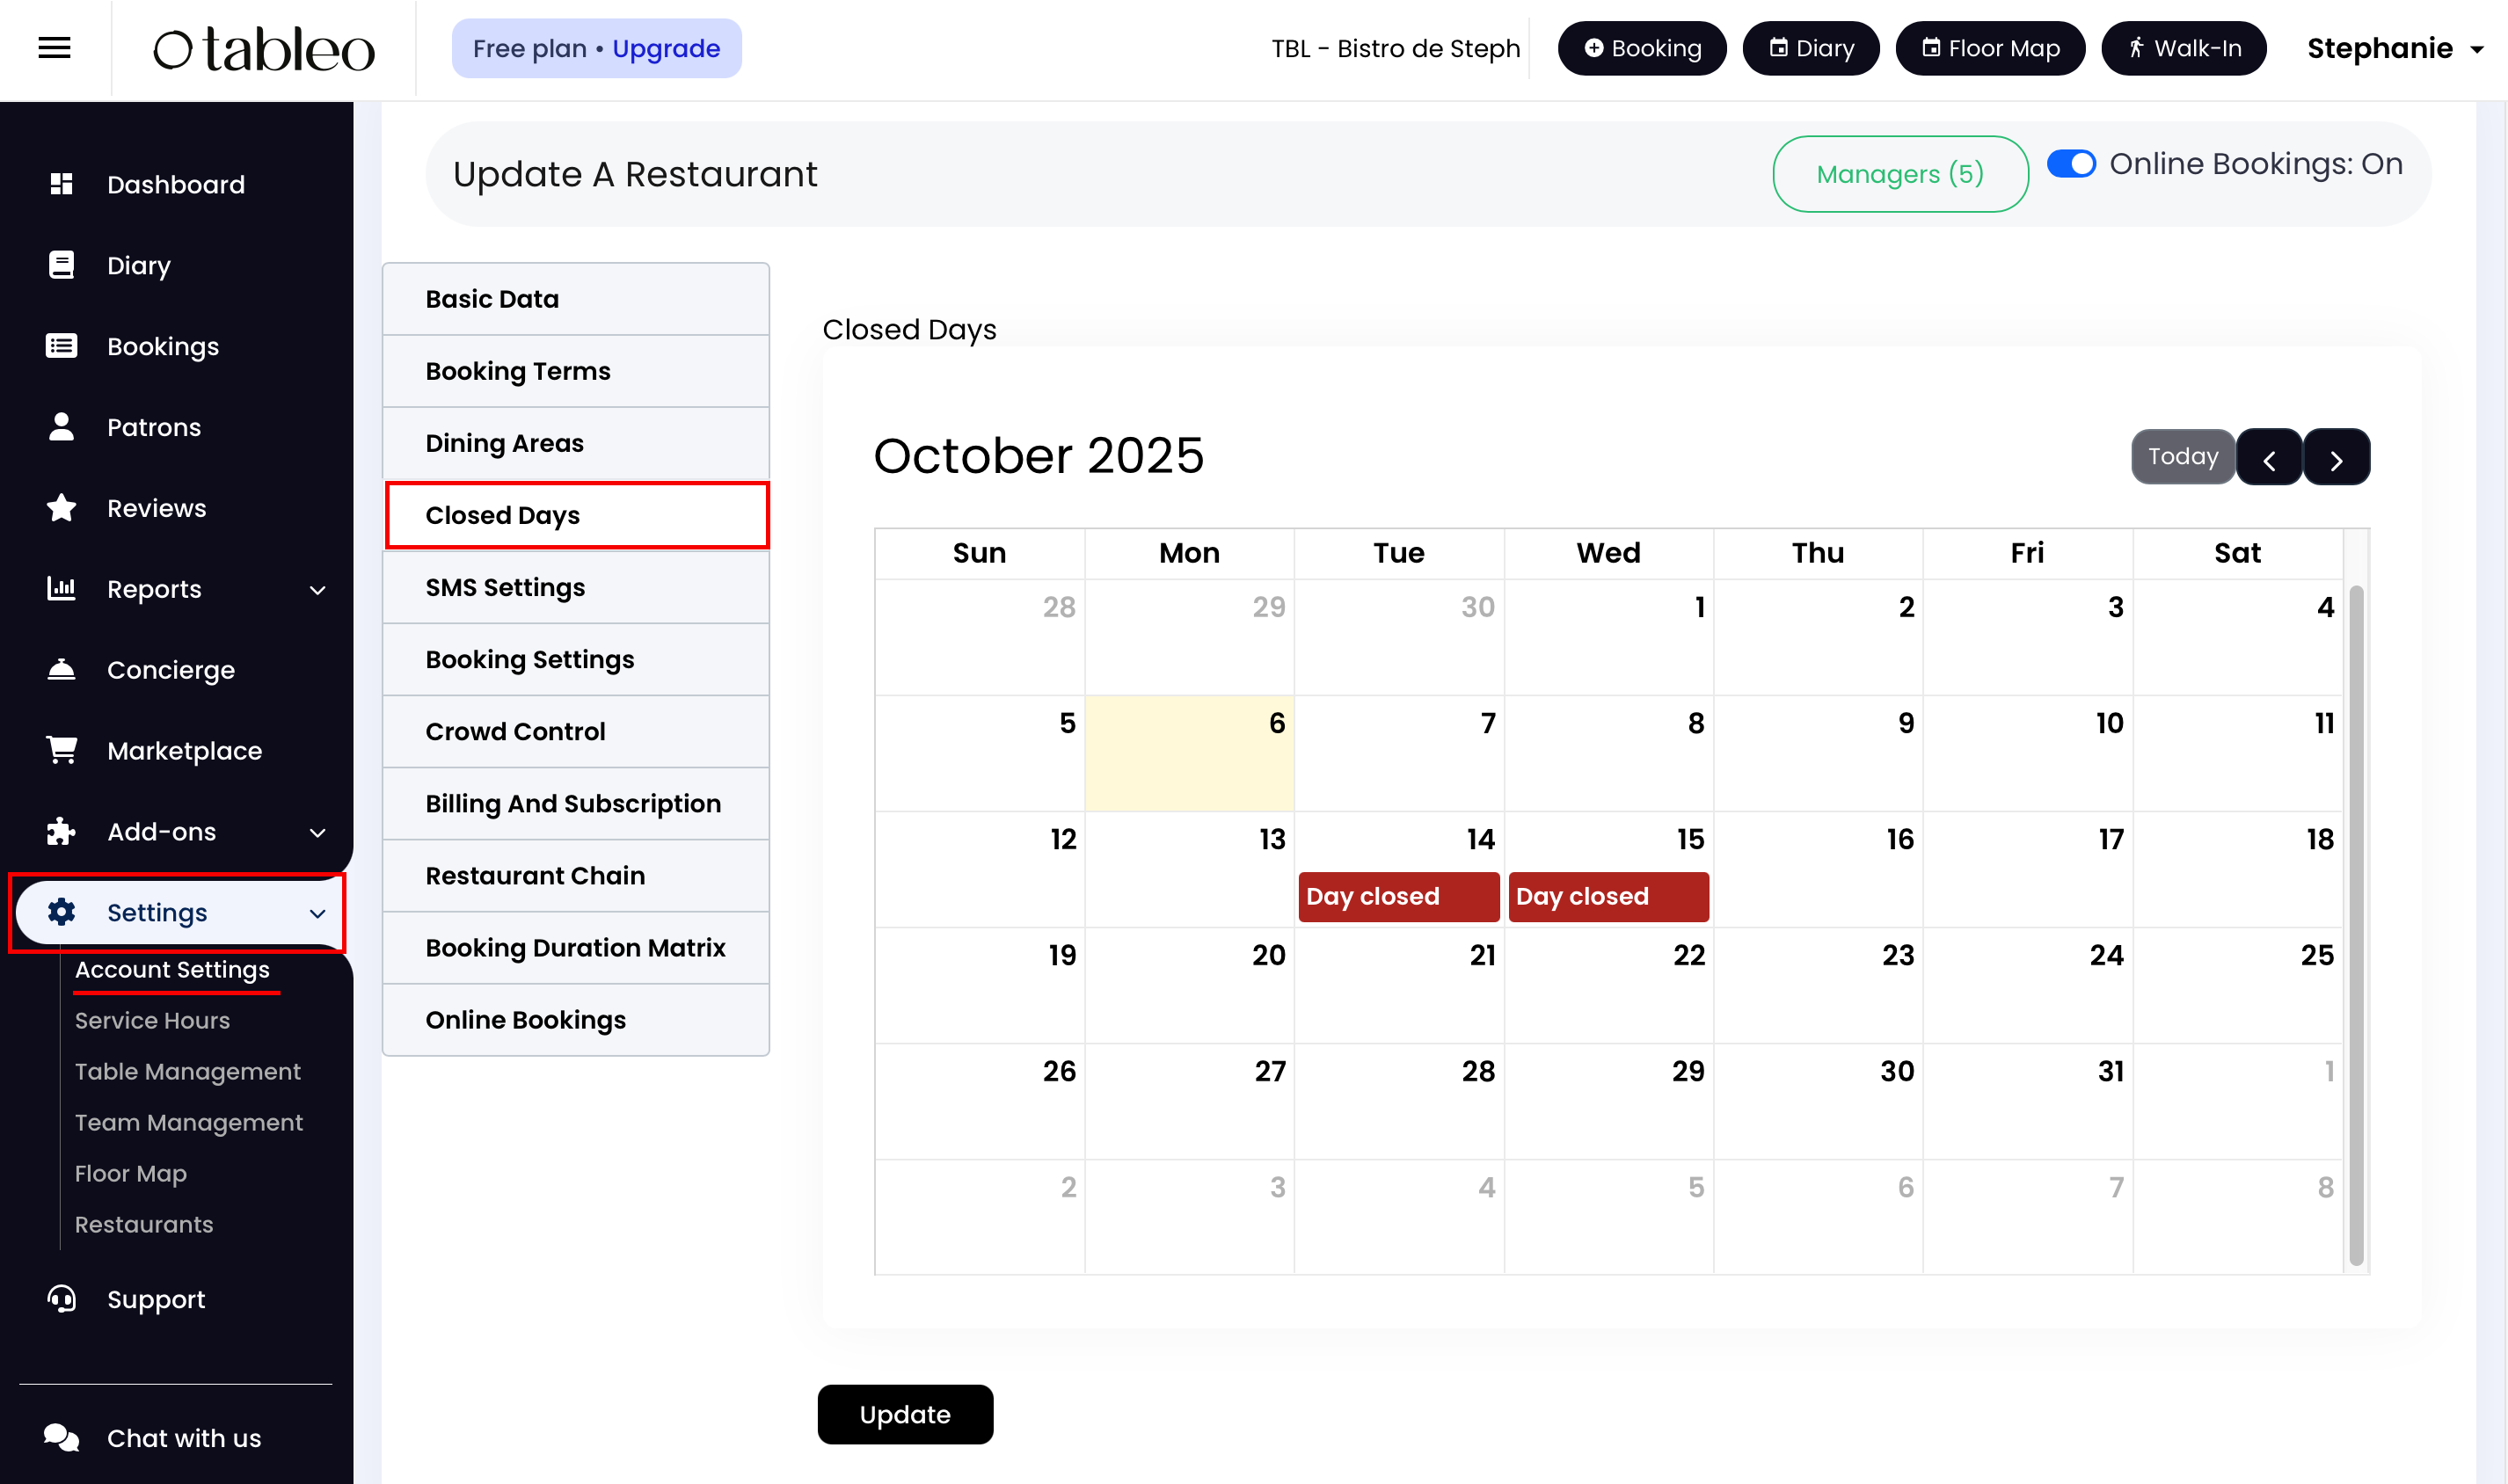Image resolution: width=2508 pixels, height=1484 pixels.
Task: Click the calendar vertical scrollbar
Action: coord(2355,924)
